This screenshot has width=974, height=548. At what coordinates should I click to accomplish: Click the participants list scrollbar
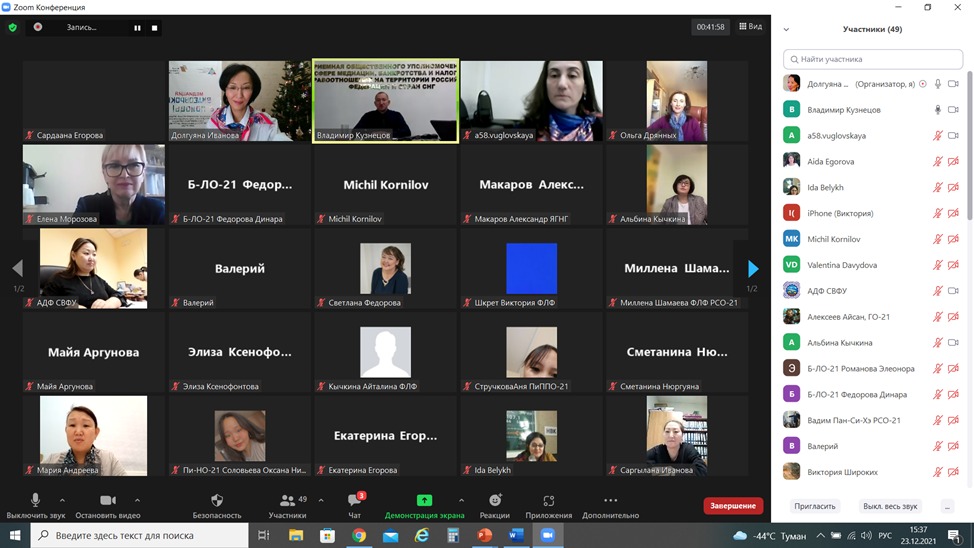click(970, 146)
